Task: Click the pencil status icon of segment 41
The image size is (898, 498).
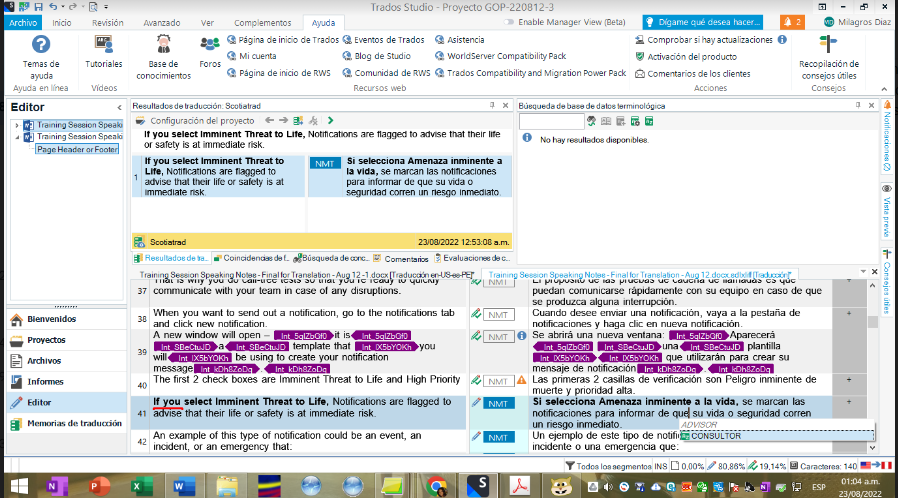Action: 476,402
